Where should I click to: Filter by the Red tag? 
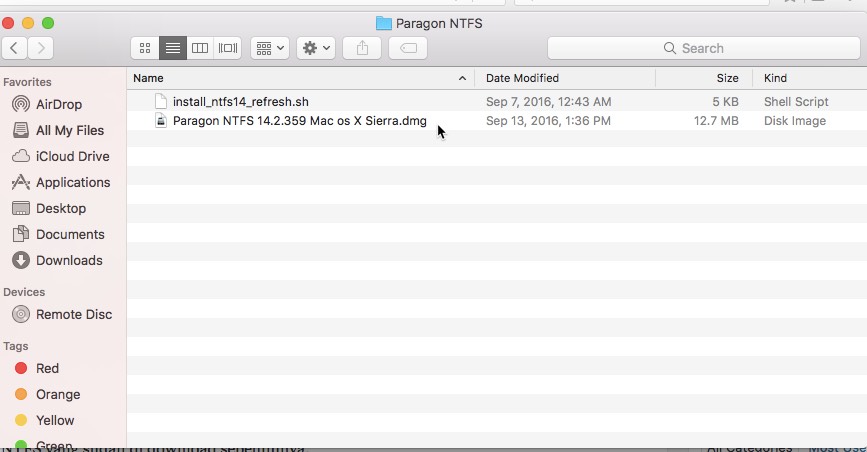pos(47,368)
